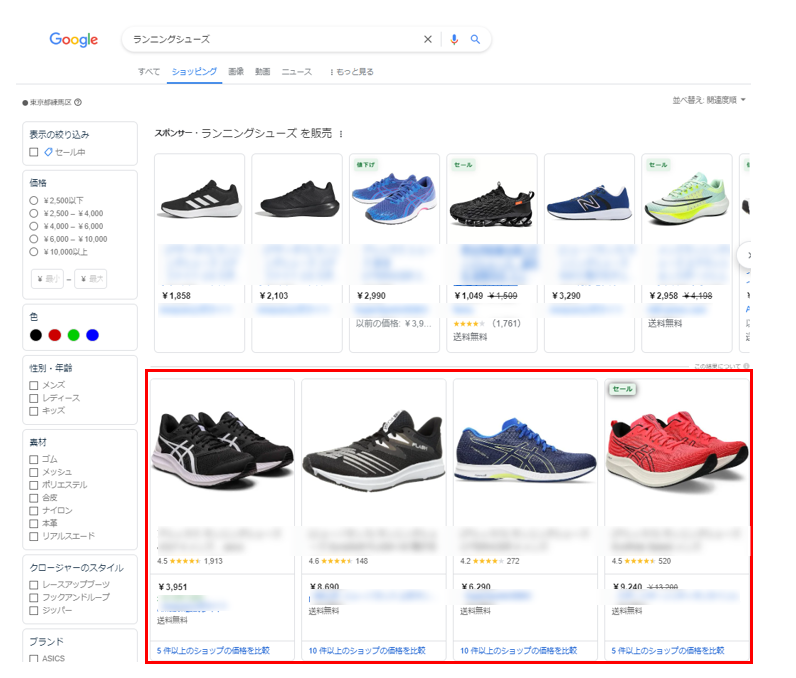Screen dimensions: 796x678
Task: Compare prices for the ¥9,240 shoe
Action: click(x=668, y=650)
